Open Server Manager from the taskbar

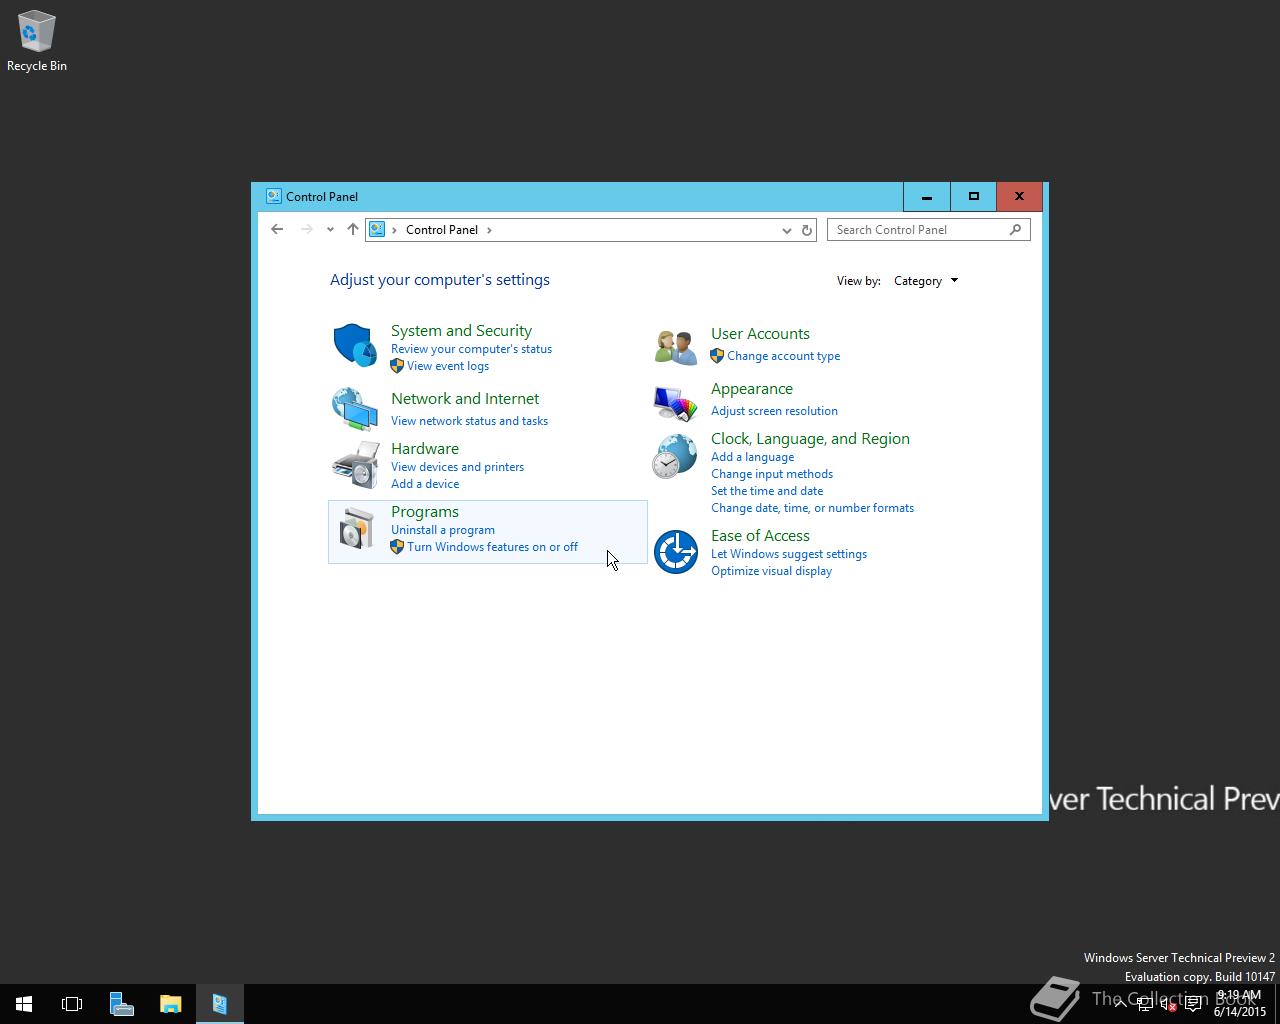pos(121,1004)
